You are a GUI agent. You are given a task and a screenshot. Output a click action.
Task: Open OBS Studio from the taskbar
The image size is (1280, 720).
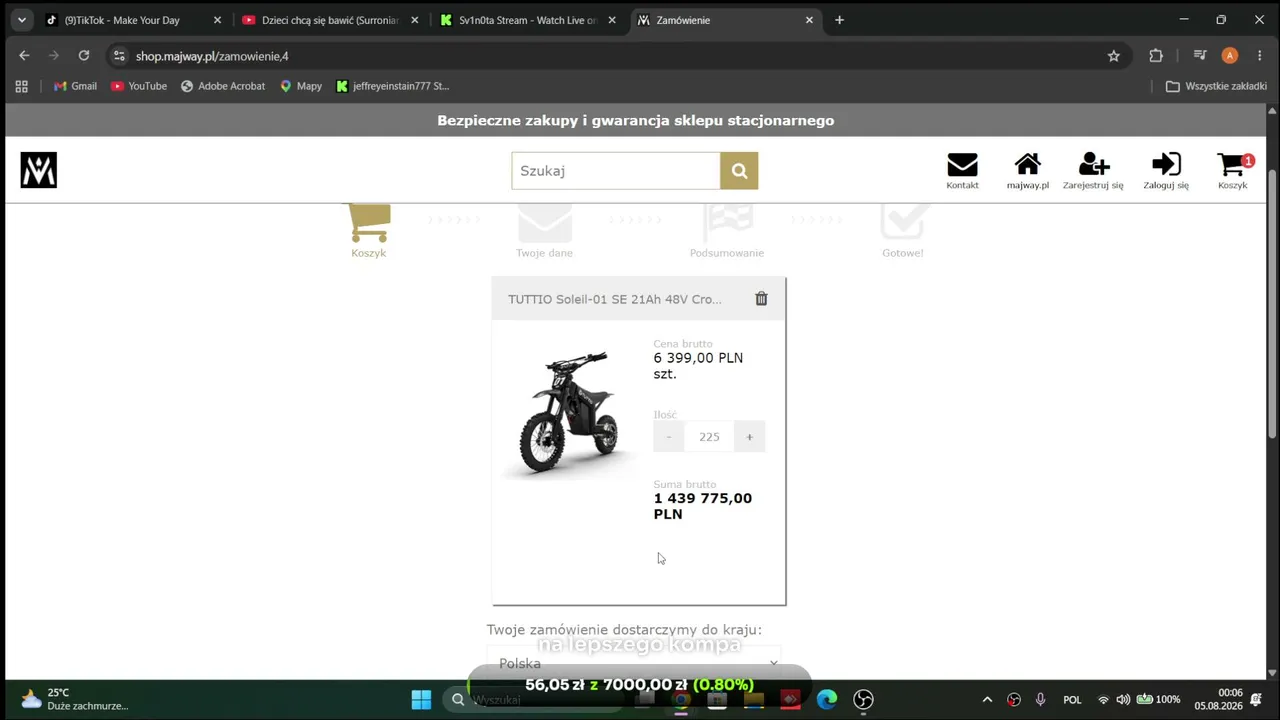tap(863, 700)
